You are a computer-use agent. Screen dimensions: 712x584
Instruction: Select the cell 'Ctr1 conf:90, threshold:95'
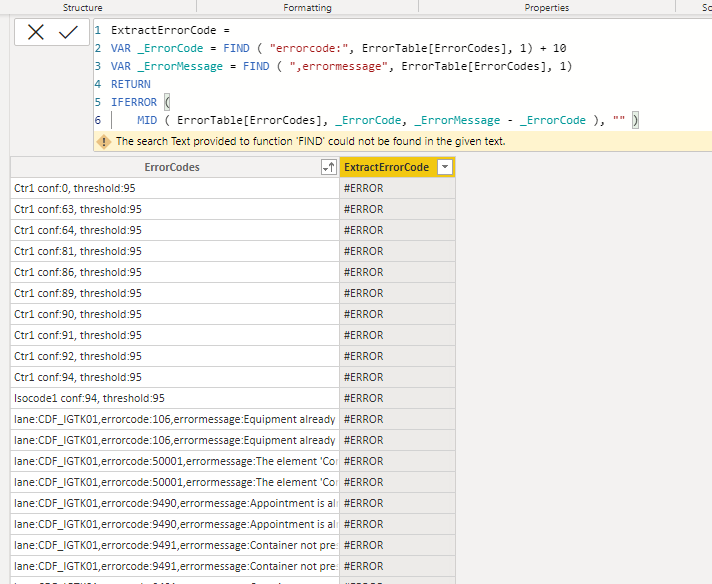[175, 314]
